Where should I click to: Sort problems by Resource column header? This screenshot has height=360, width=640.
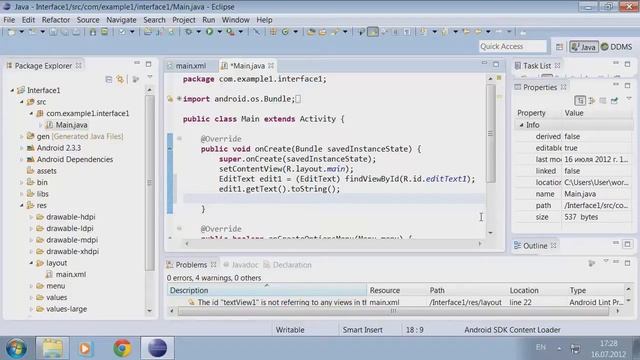pyautogui.click(x=397, y=290)
